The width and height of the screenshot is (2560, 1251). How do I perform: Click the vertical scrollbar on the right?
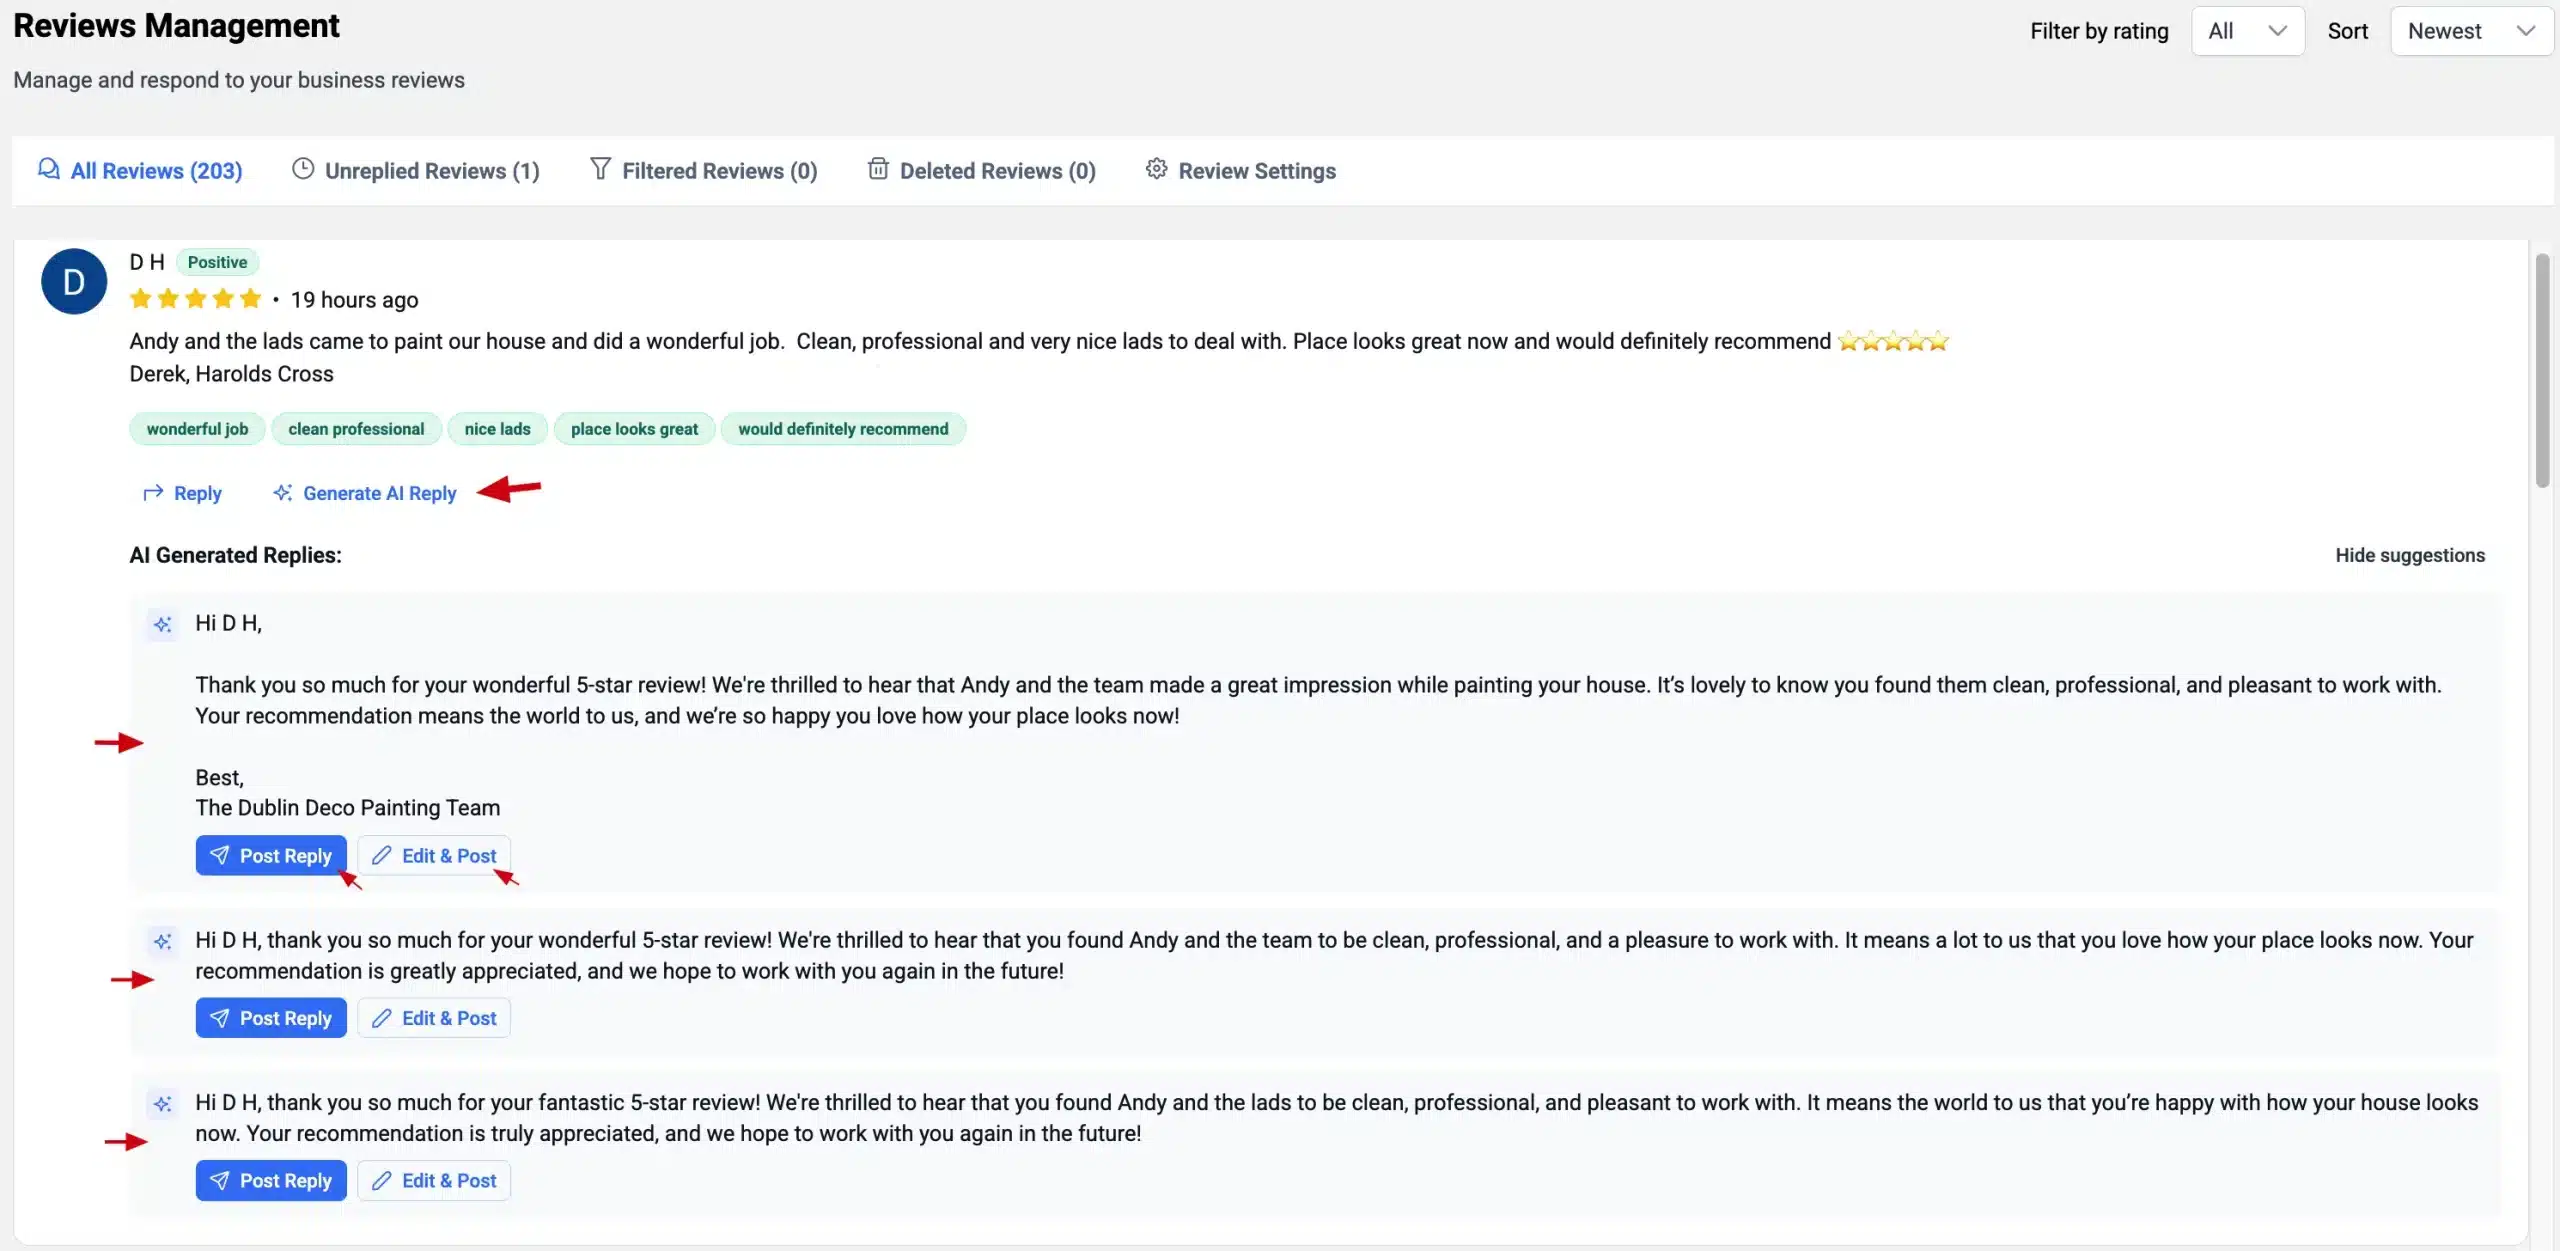(2543, 370)
